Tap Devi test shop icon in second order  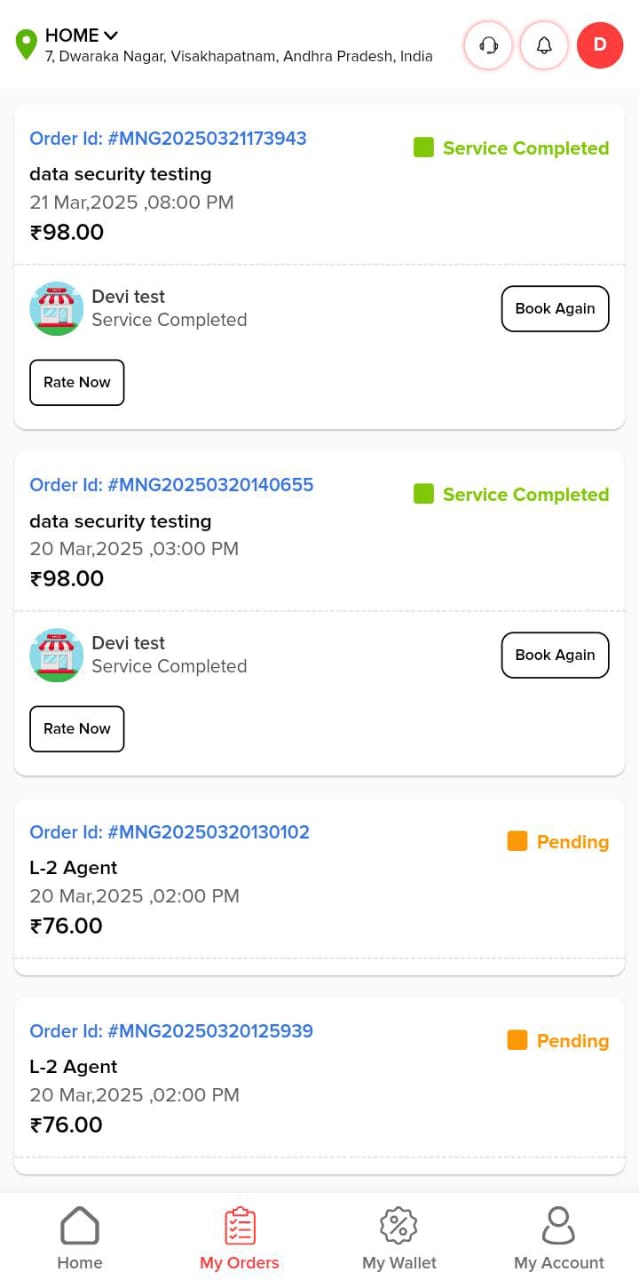point(56,655)
